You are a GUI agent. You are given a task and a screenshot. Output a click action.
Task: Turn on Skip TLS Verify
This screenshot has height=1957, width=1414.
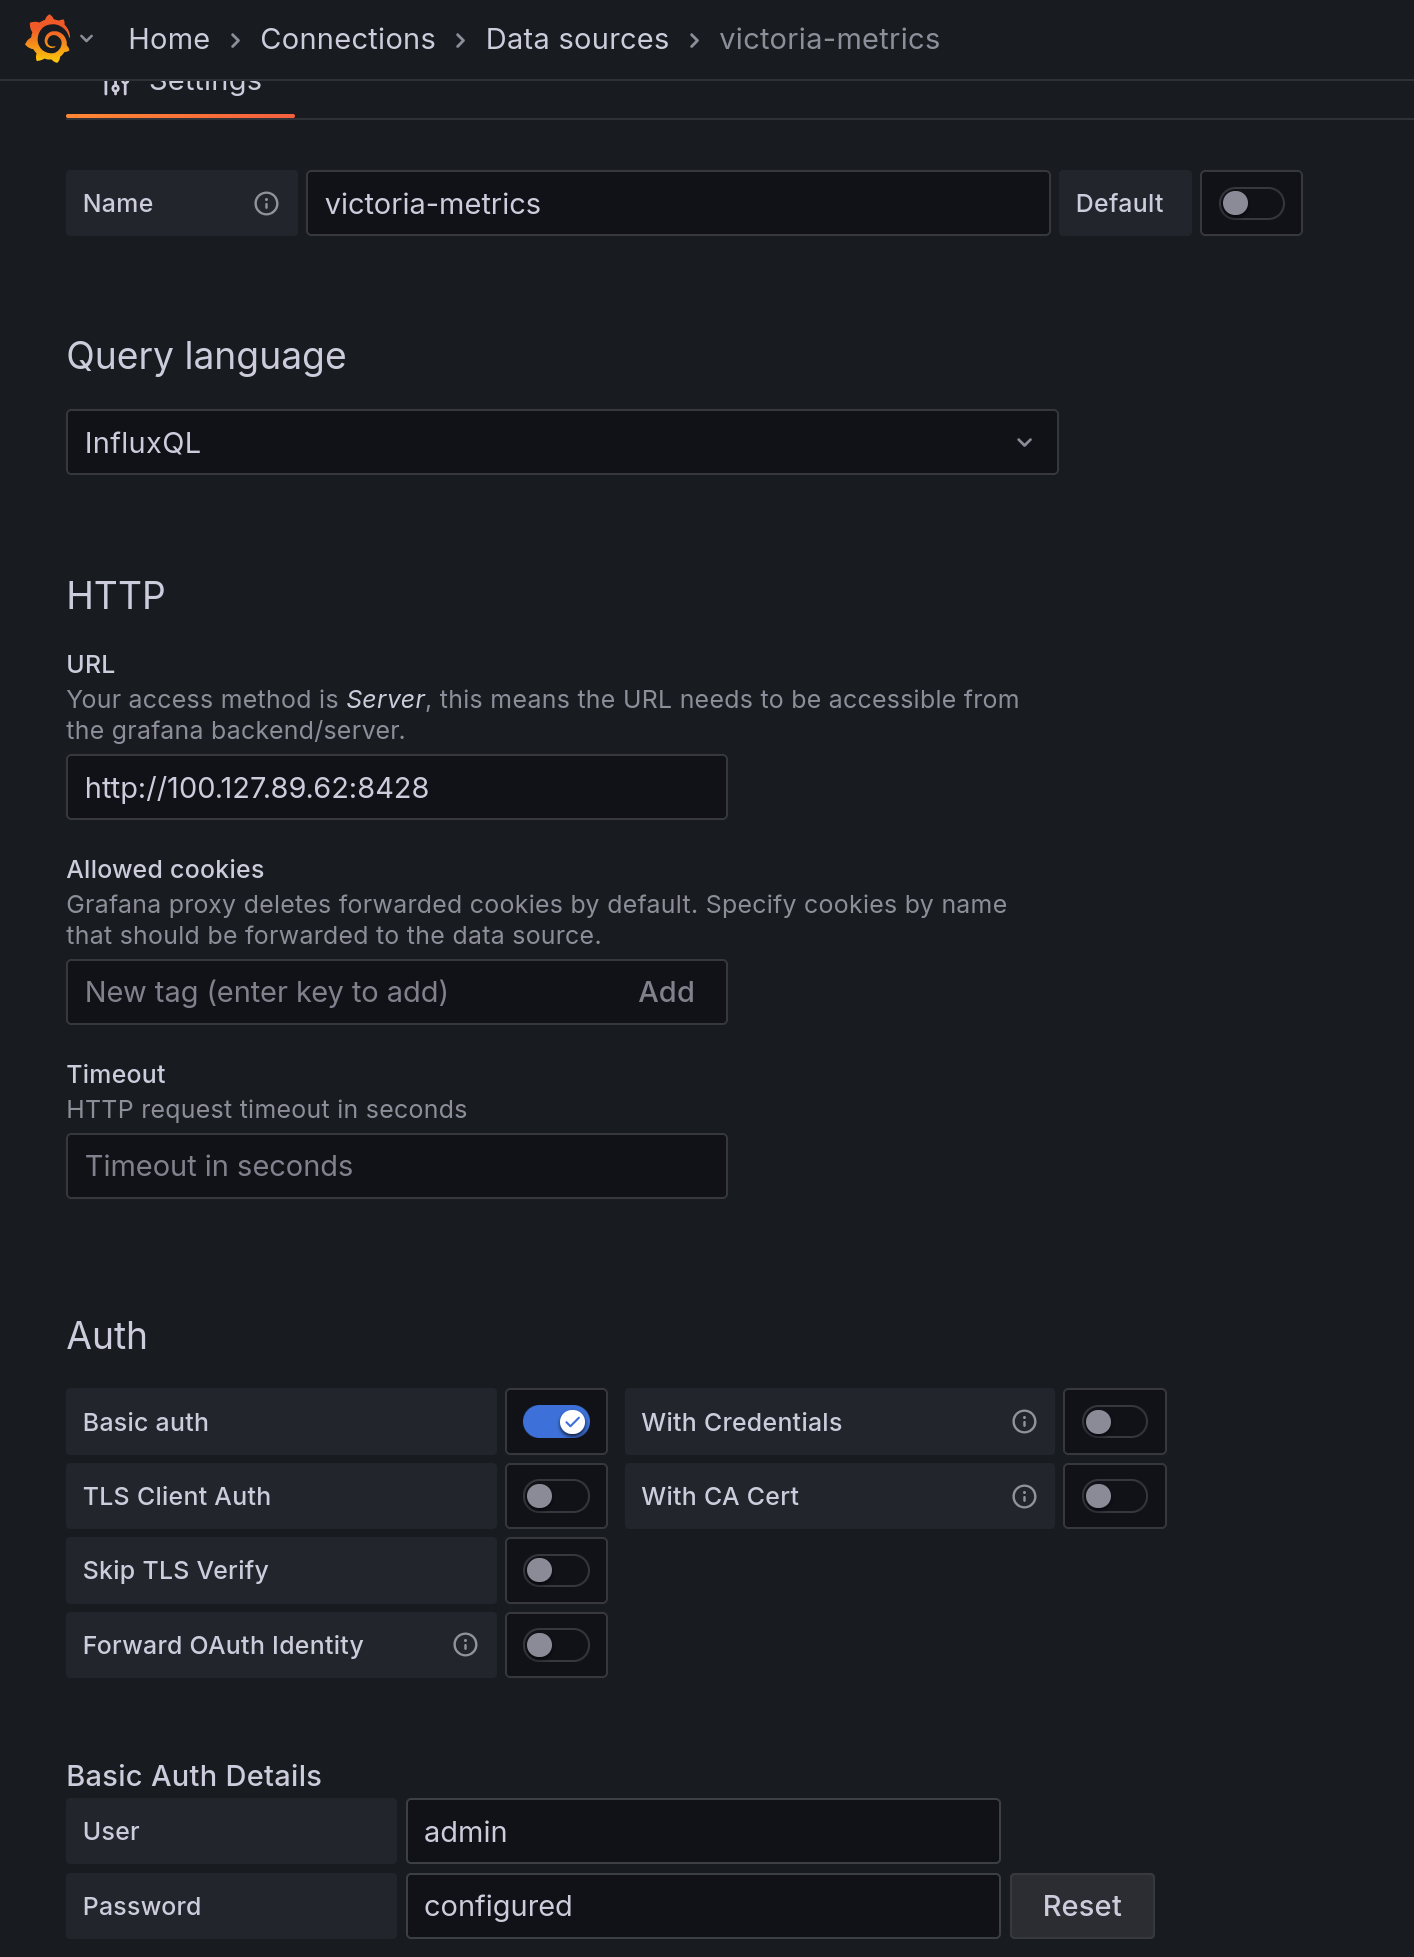coord(556,1570)
